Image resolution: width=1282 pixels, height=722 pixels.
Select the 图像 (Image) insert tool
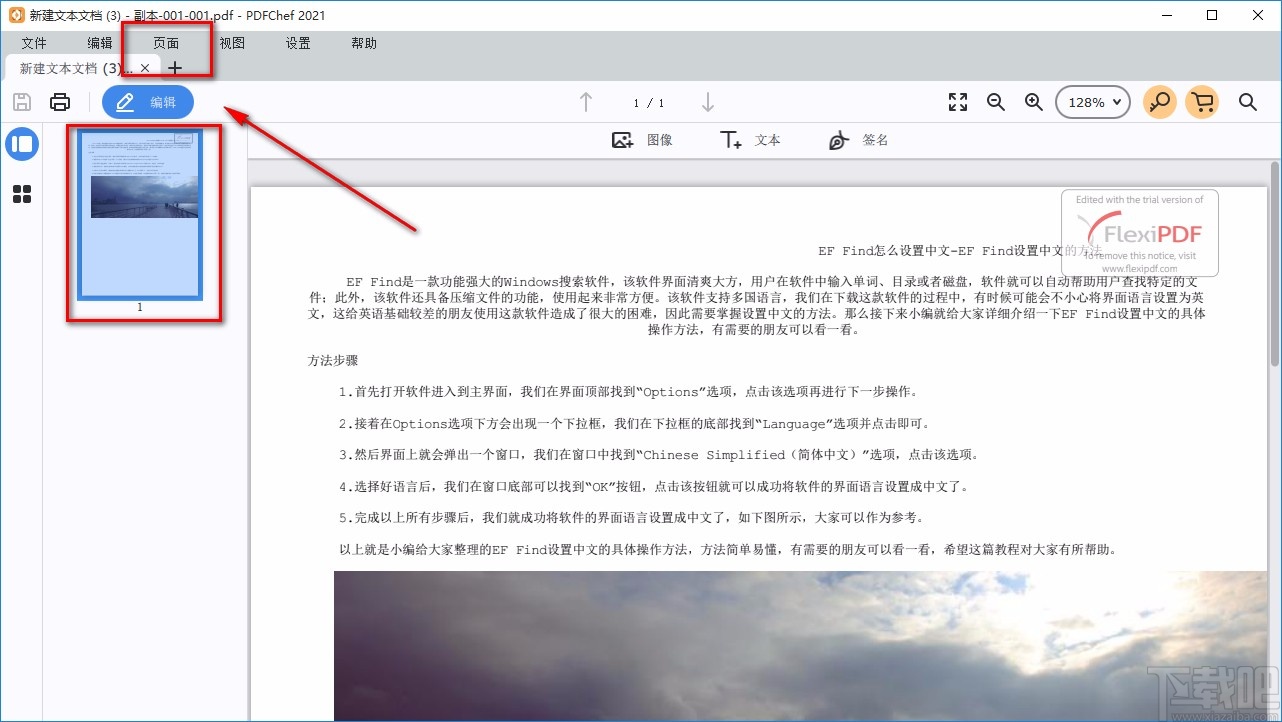pyautogui.click(x=646, y=140)
